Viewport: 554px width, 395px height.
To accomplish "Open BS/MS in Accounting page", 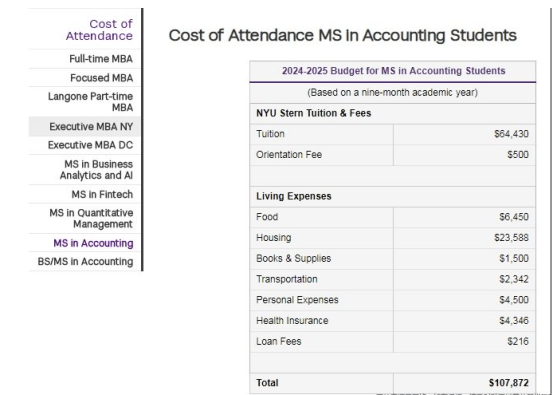I will [86, 261].
